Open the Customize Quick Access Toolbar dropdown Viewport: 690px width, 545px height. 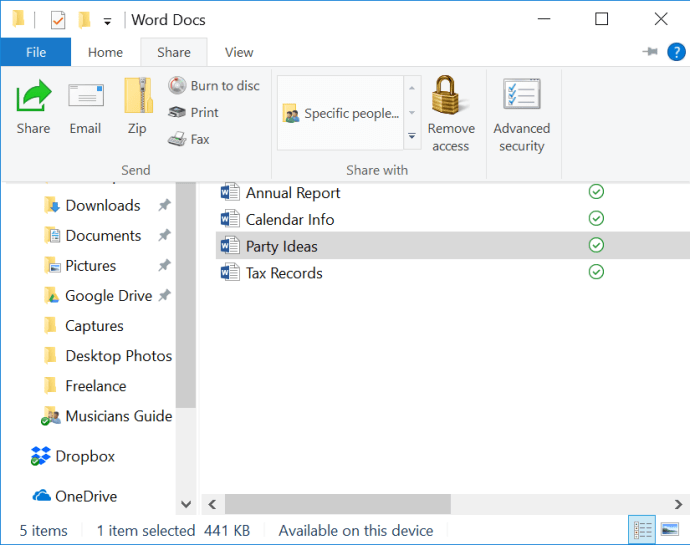pyautogui.click(x=107, y=21)
